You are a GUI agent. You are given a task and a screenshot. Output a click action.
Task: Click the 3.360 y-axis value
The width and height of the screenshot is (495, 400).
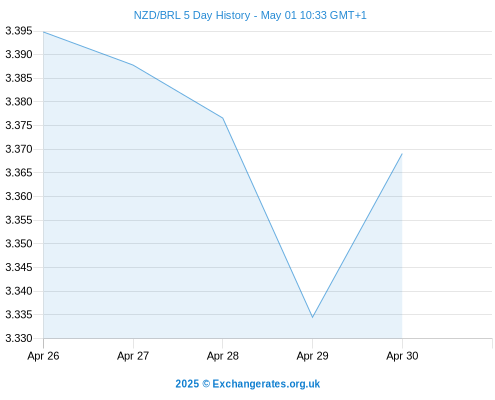click(19, 197)
